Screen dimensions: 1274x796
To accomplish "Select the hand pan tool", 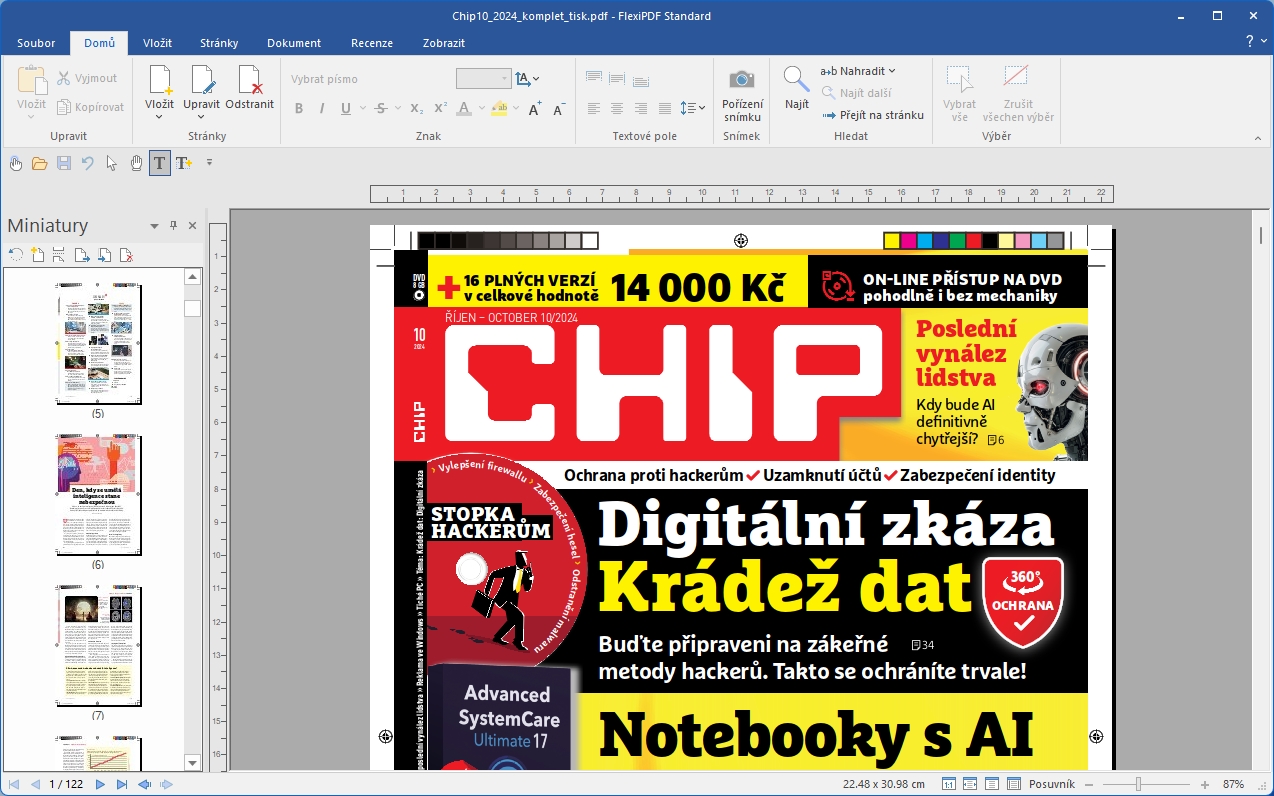I will (136, 163).
